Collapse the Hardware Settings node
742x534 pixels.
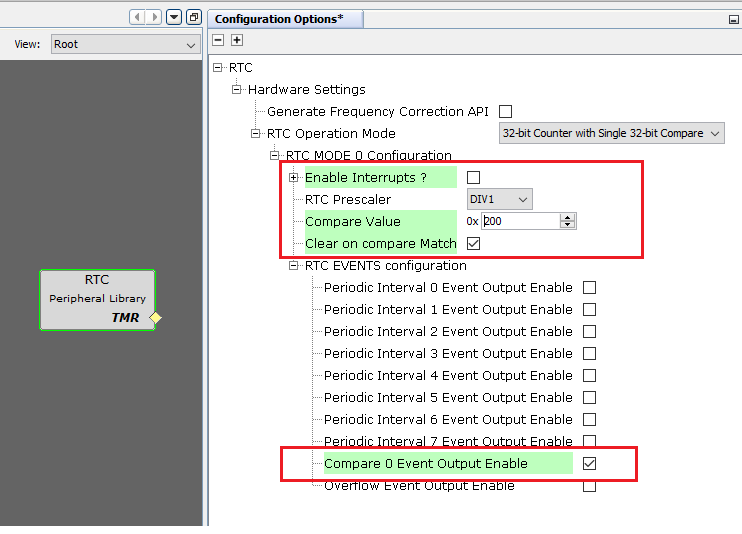(236, 89)
